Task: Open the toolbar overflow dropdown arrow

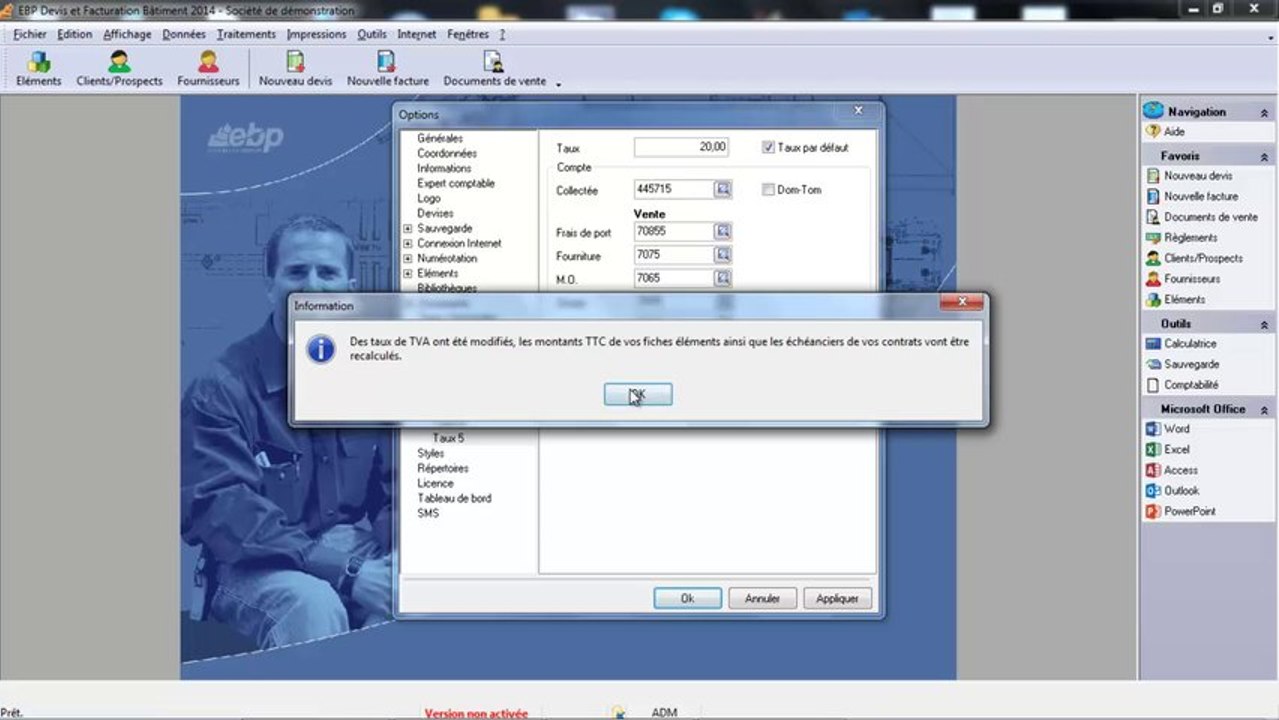Action: point(559,84)
